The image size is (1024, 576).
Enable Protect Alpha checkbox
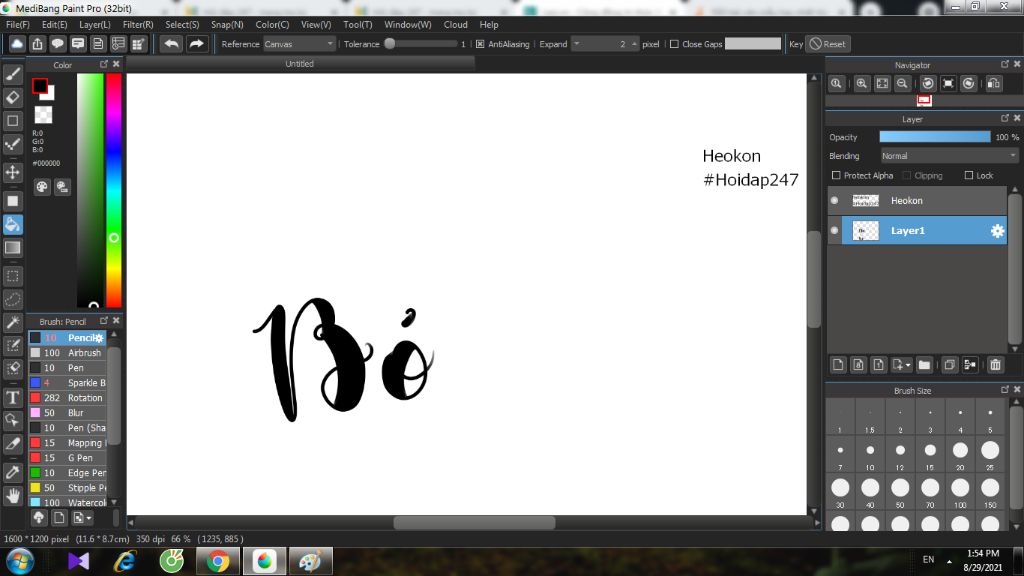tap(836, 175)
